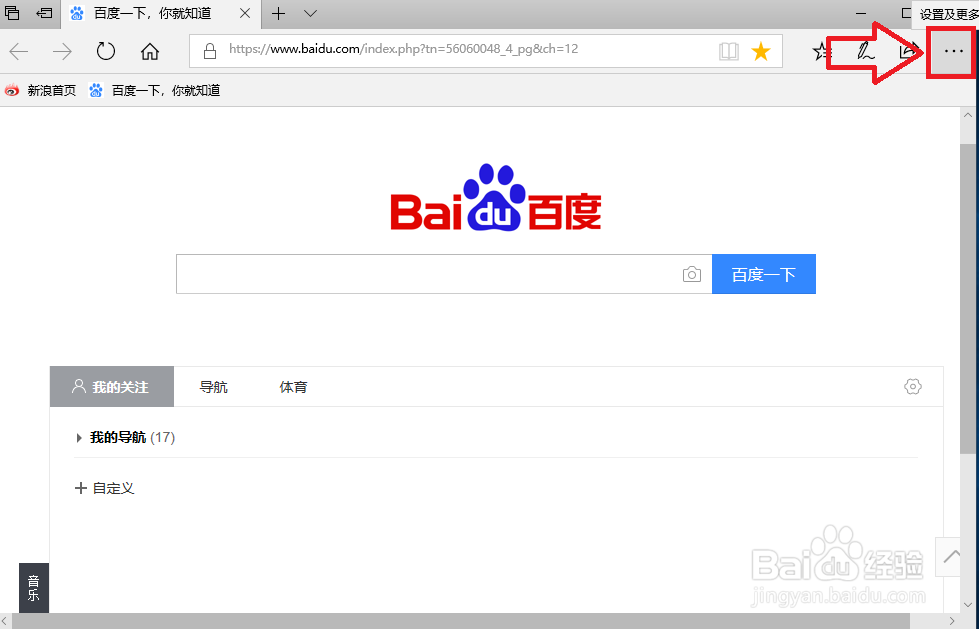
Task: Click the vertical scrollbar down arrow
Action: pyautogui.click(x=968, y=605)
